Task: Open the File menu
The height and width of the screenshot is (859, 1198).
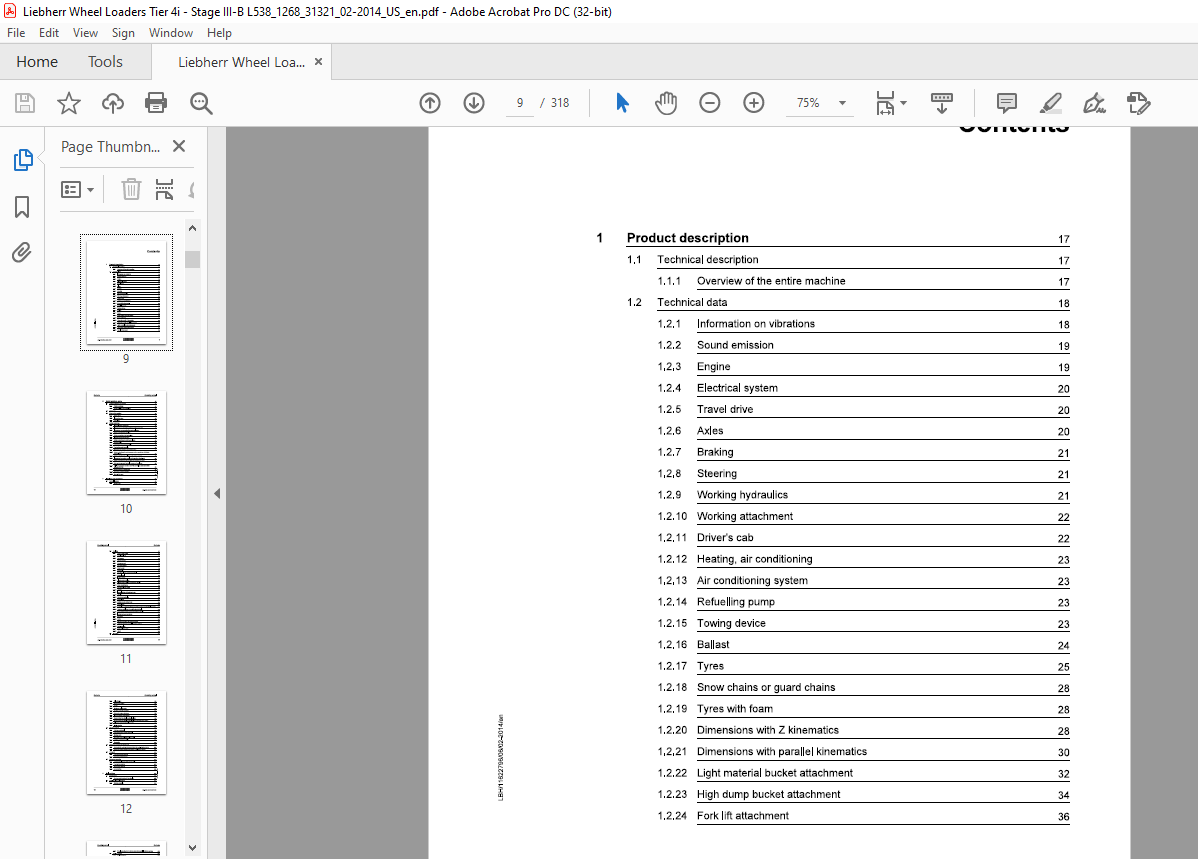Action: tap(16, 33)
